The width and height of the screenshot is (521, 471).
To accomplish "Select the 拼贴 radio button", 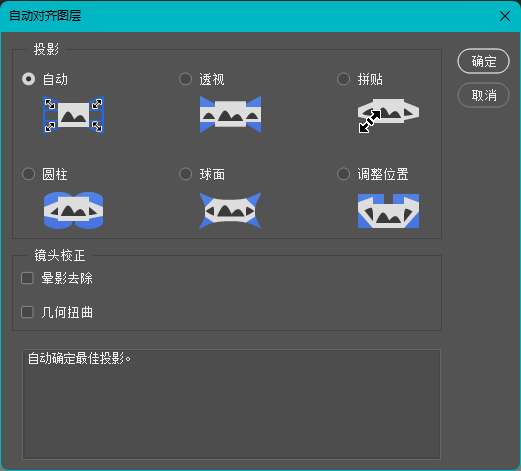I will tap(343, 79).
